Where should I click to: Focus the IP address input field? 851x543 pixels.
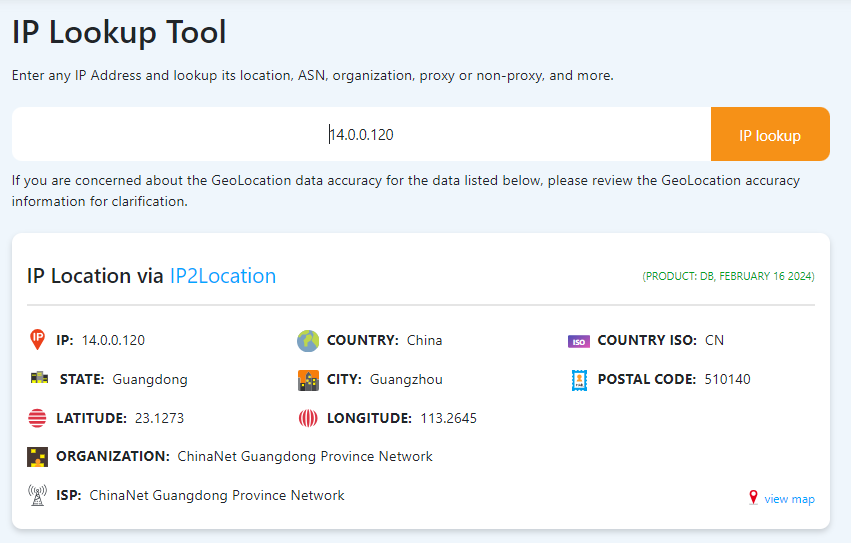361,134
